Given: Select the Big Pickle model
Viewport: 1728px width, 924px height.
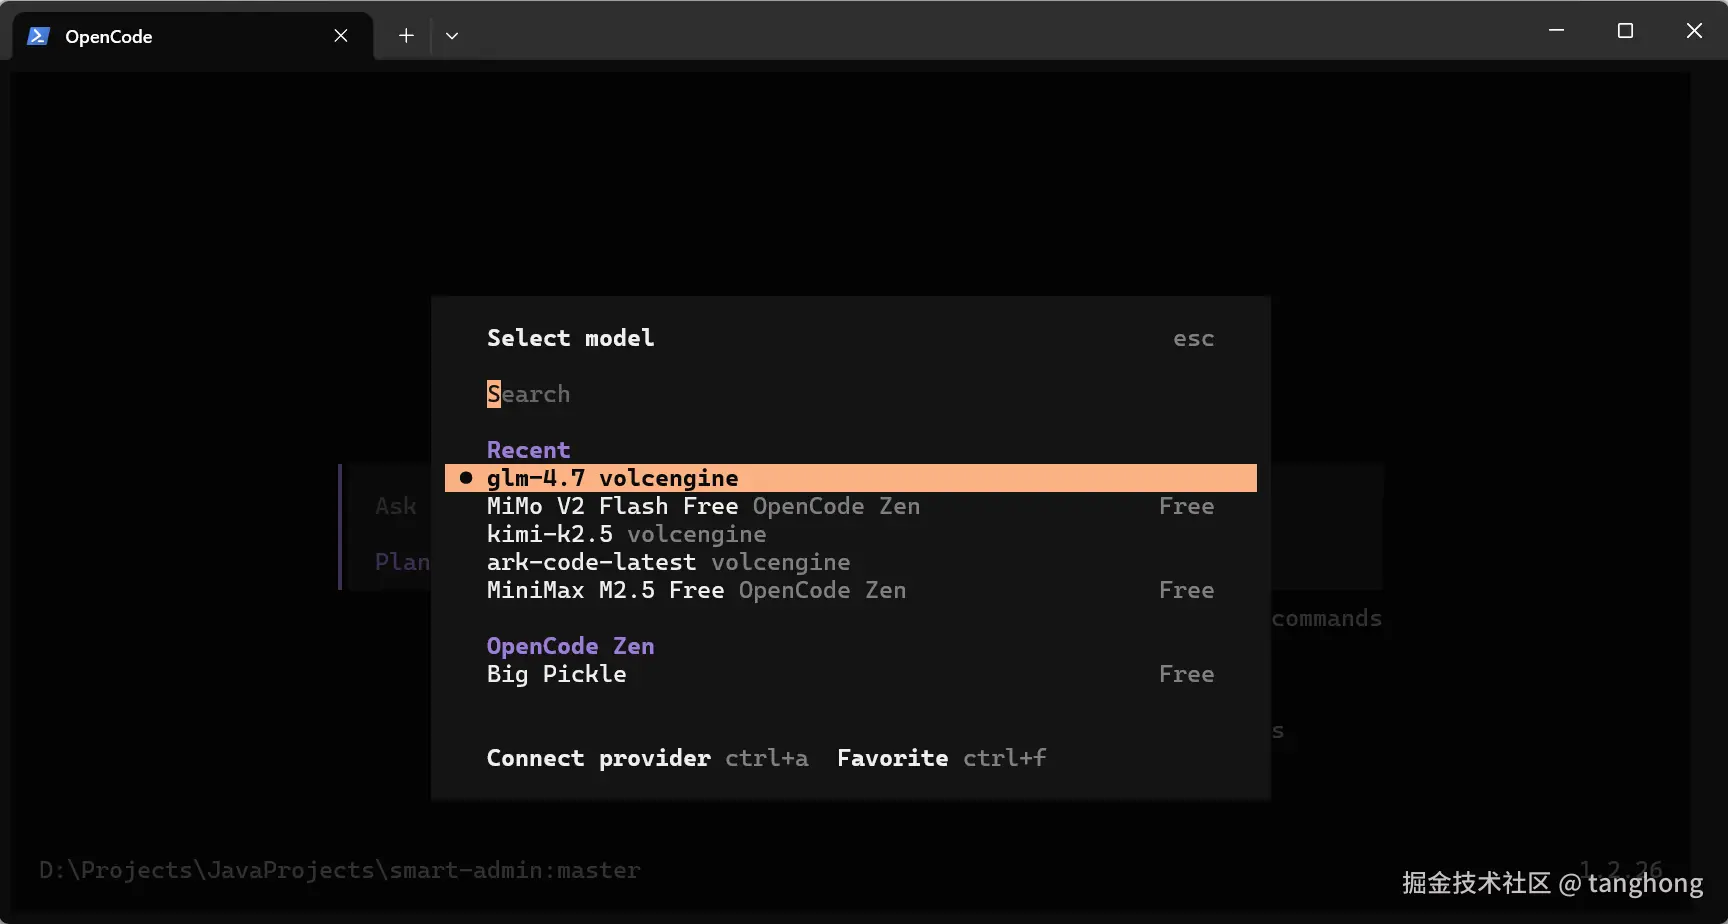Looking at the screenshot, I should pyautogui.click(x=850, y=674).
